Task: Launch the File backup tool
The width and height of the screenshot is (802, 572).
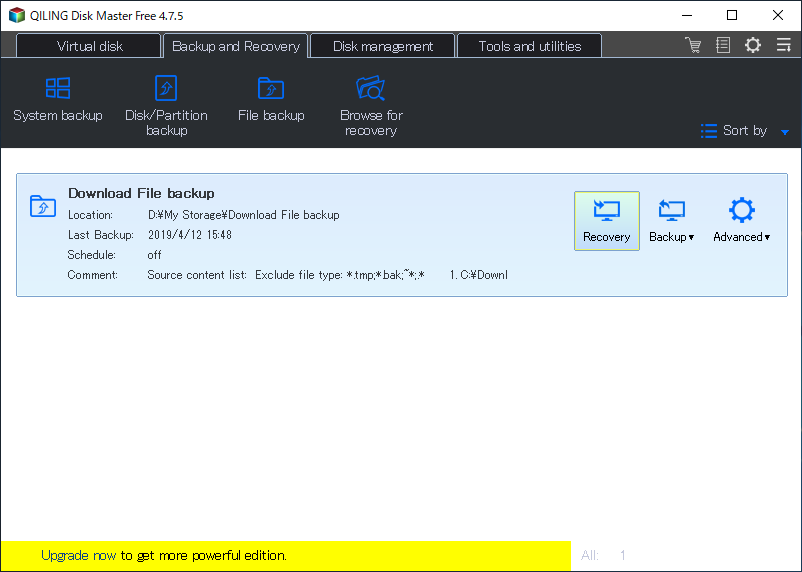Action: click(x=271, y=100)
